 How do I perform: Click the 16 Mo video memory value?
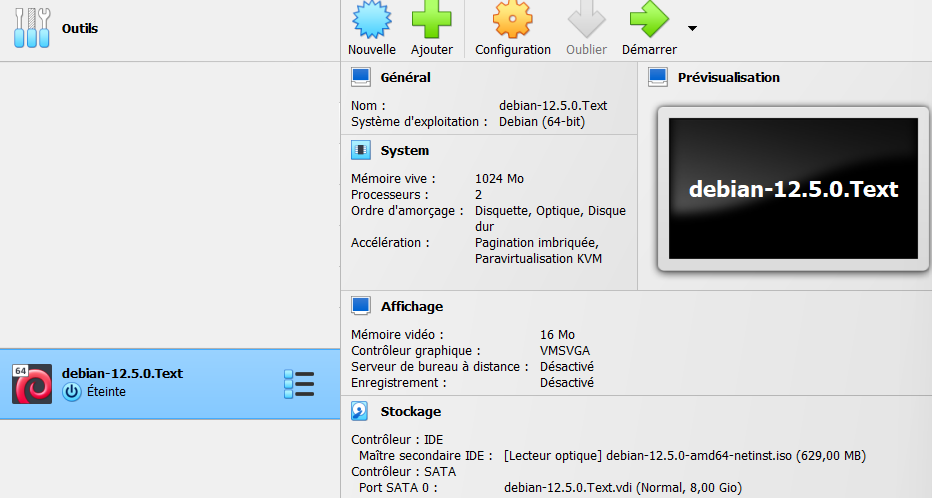click(558, 335)
